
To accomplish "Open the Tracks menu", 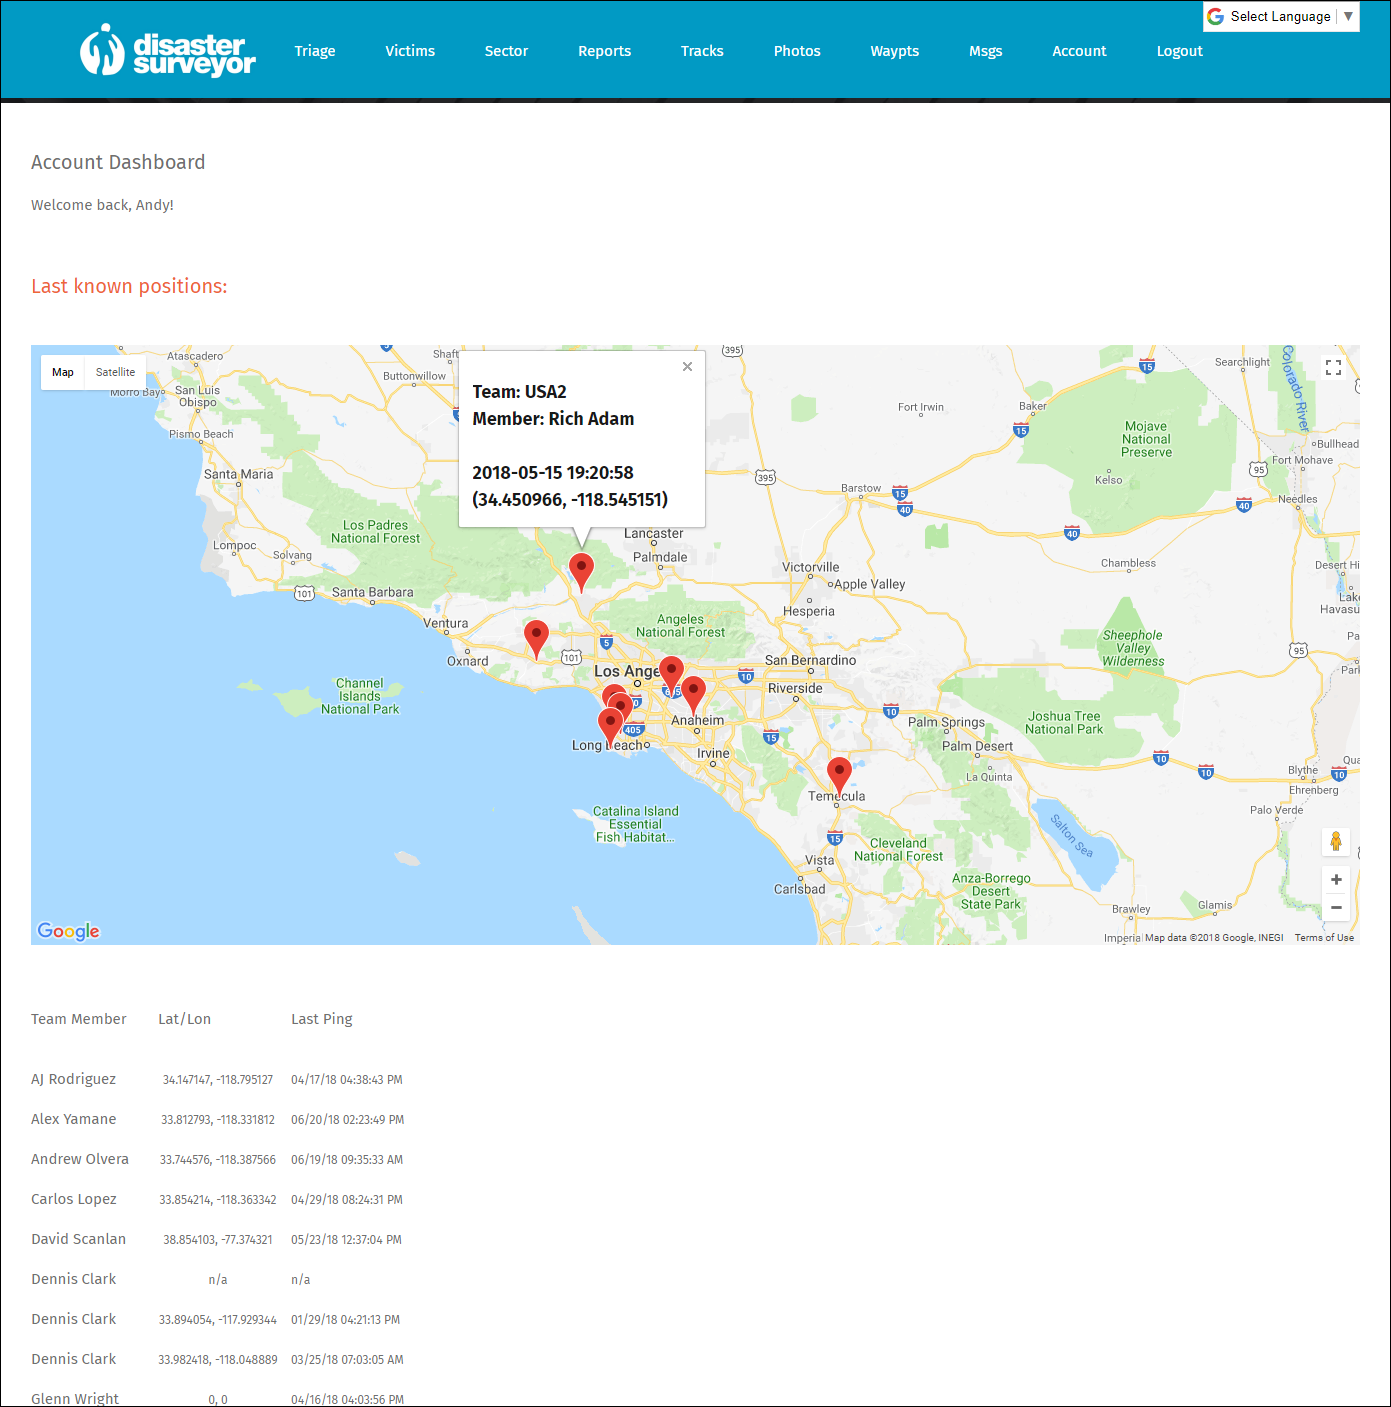I will click(702, 51).
